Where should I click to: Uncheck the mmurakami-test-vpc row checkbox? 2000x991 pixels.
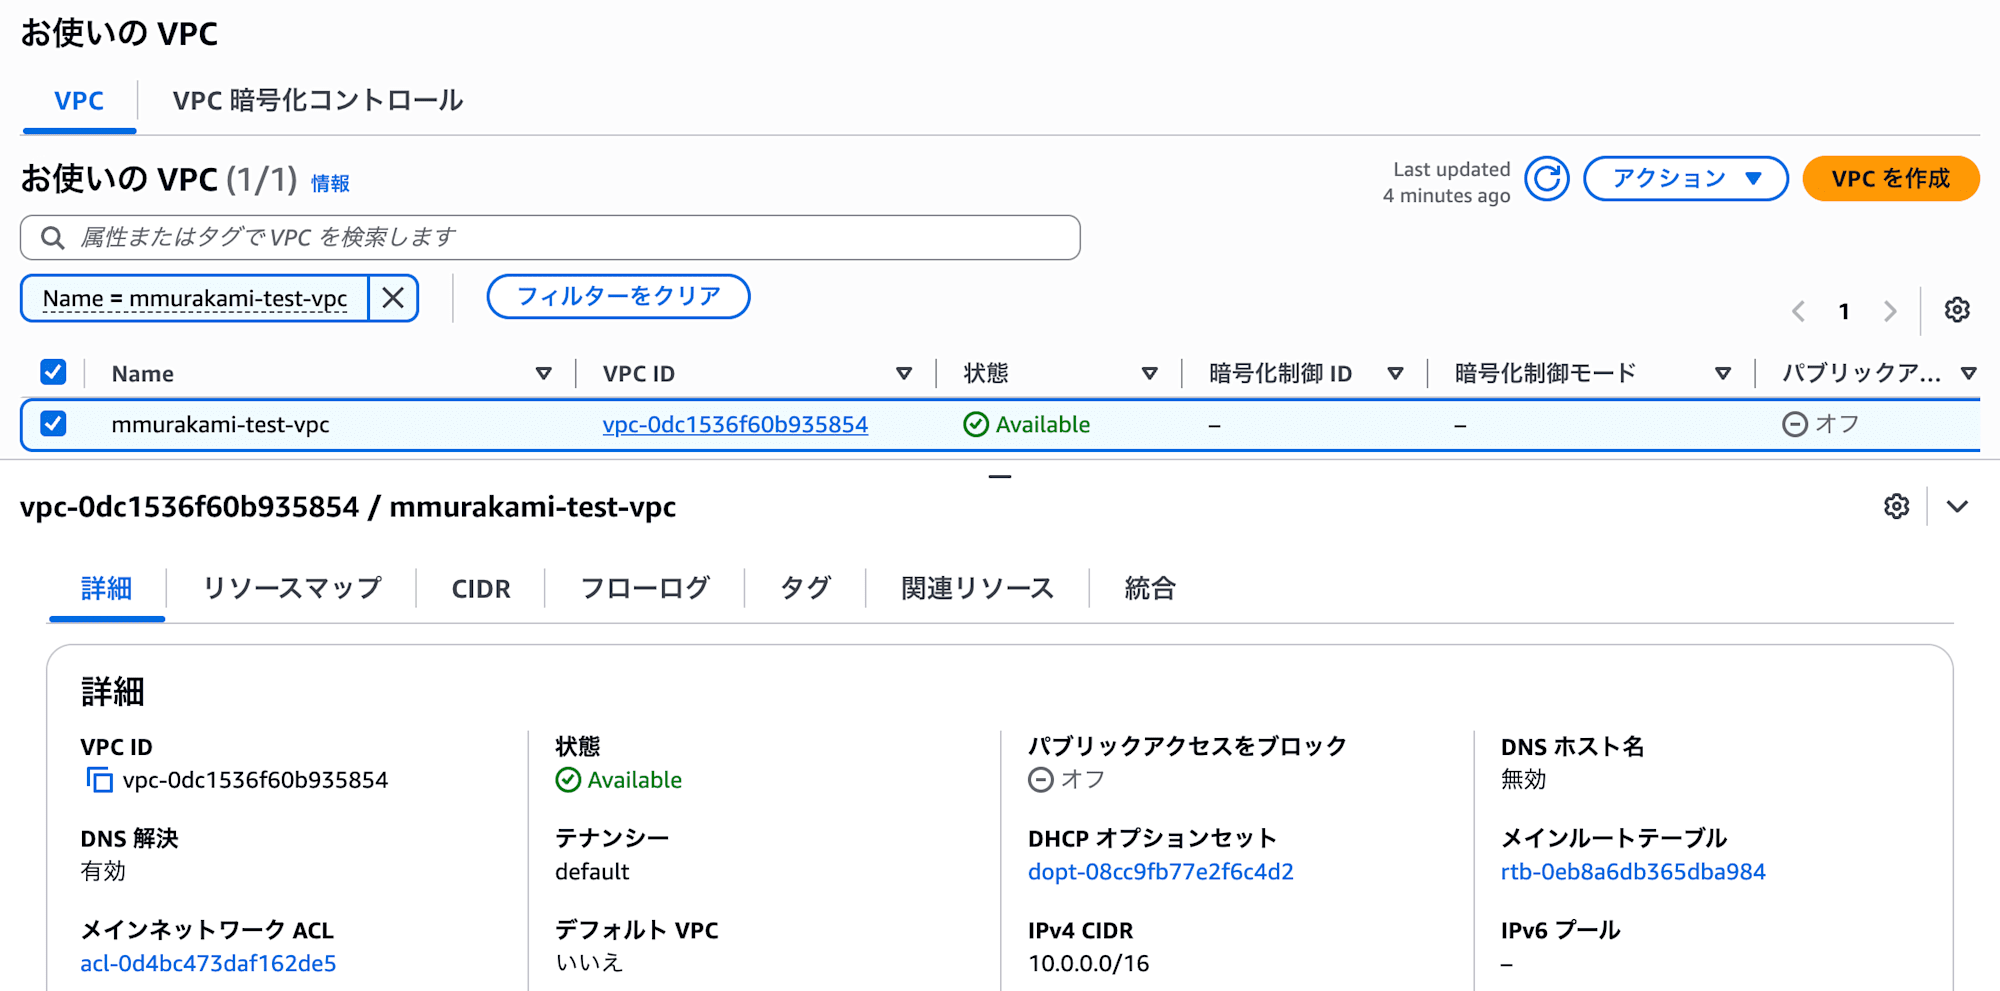click(x=53, y=424)
